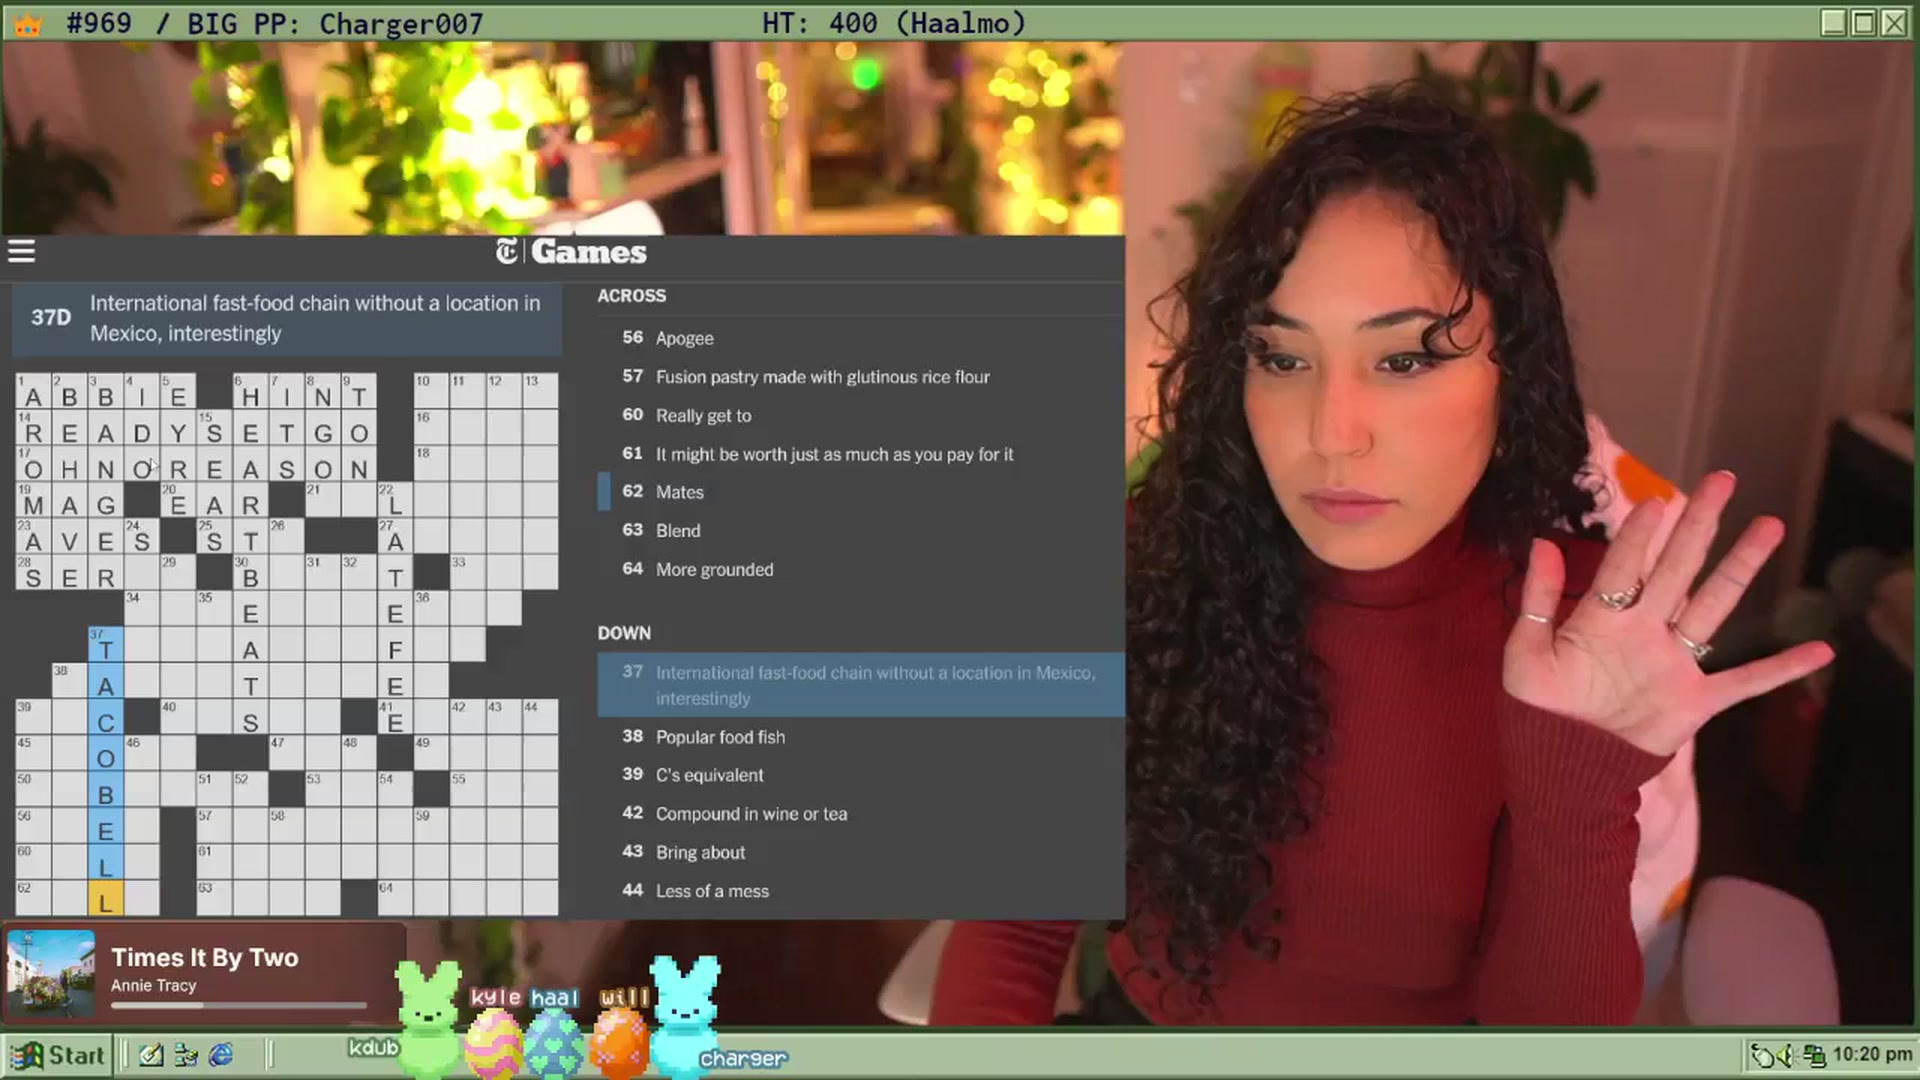Open the Start menu
1920x1080 pixels.
click(57, 1055)
